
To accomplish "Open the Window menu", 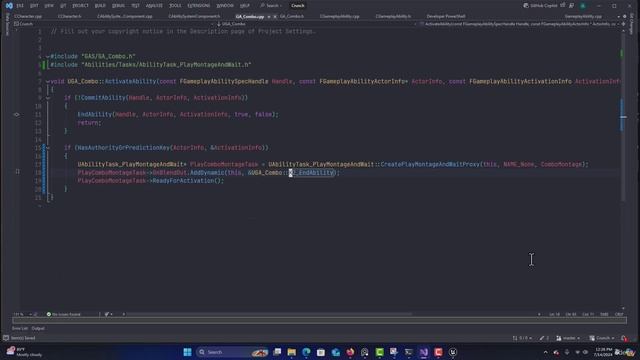I will pos(225,6).
